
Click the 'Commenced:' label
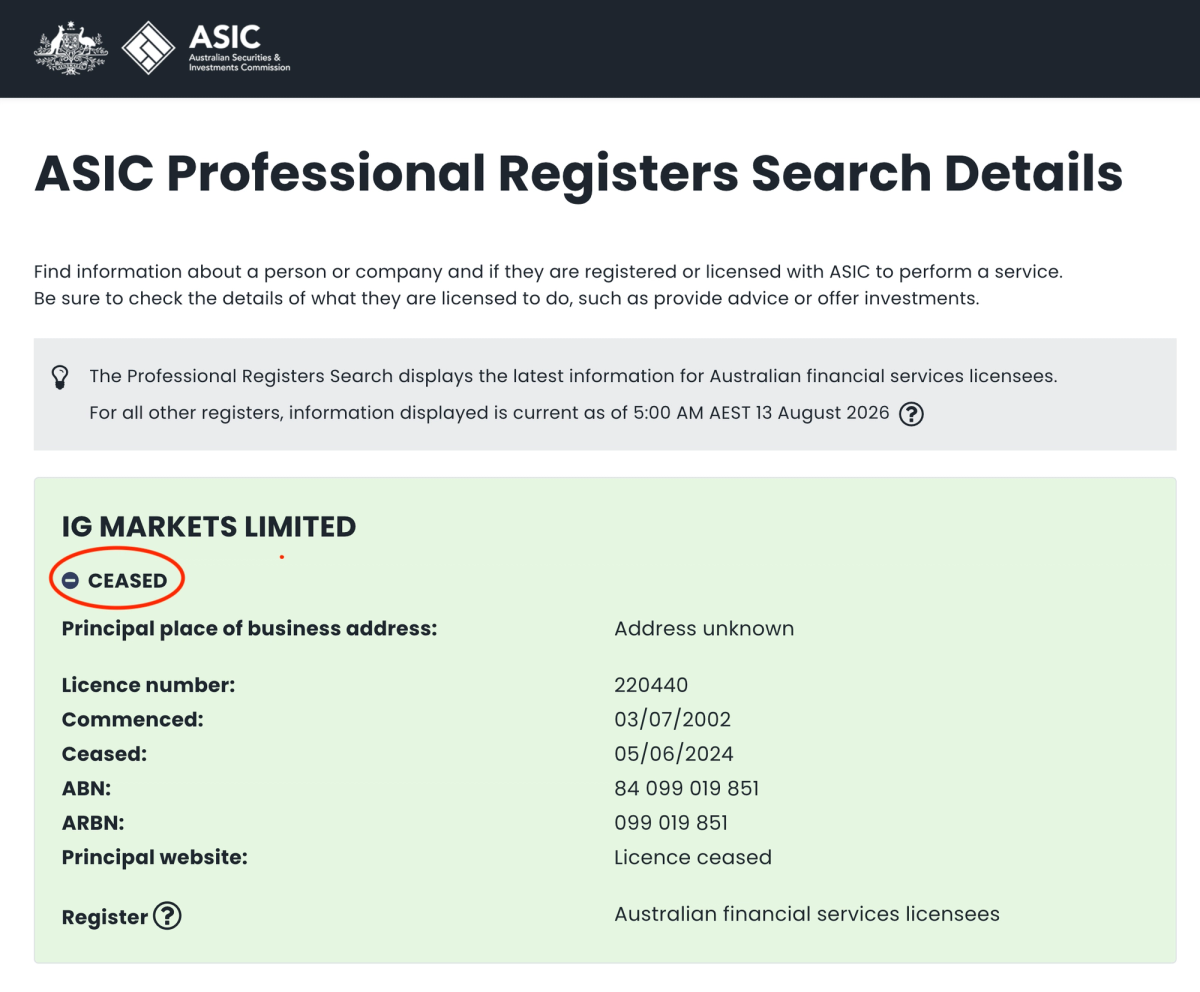132,719
